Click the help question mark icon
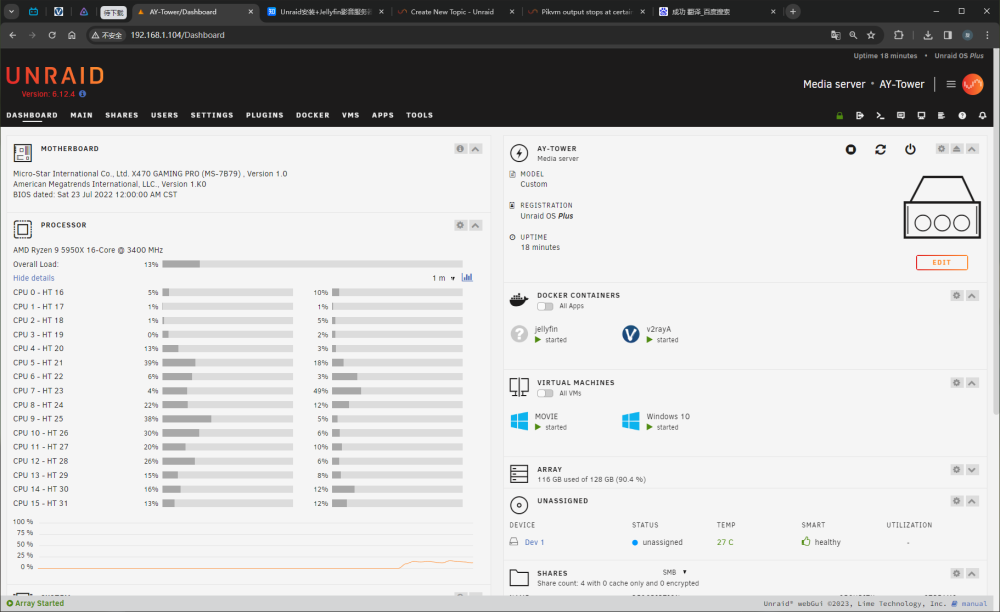This screenshot has width=1000, height=612. [962, 115]
